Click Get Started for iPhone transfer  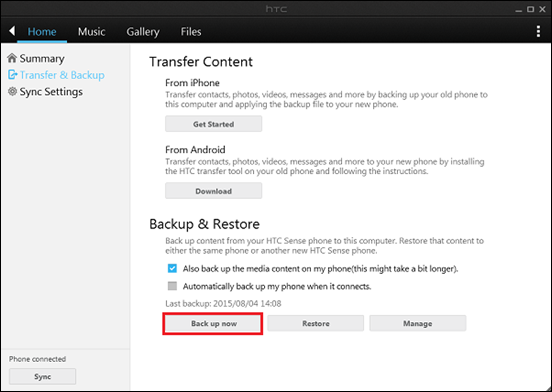pos(213,124)
